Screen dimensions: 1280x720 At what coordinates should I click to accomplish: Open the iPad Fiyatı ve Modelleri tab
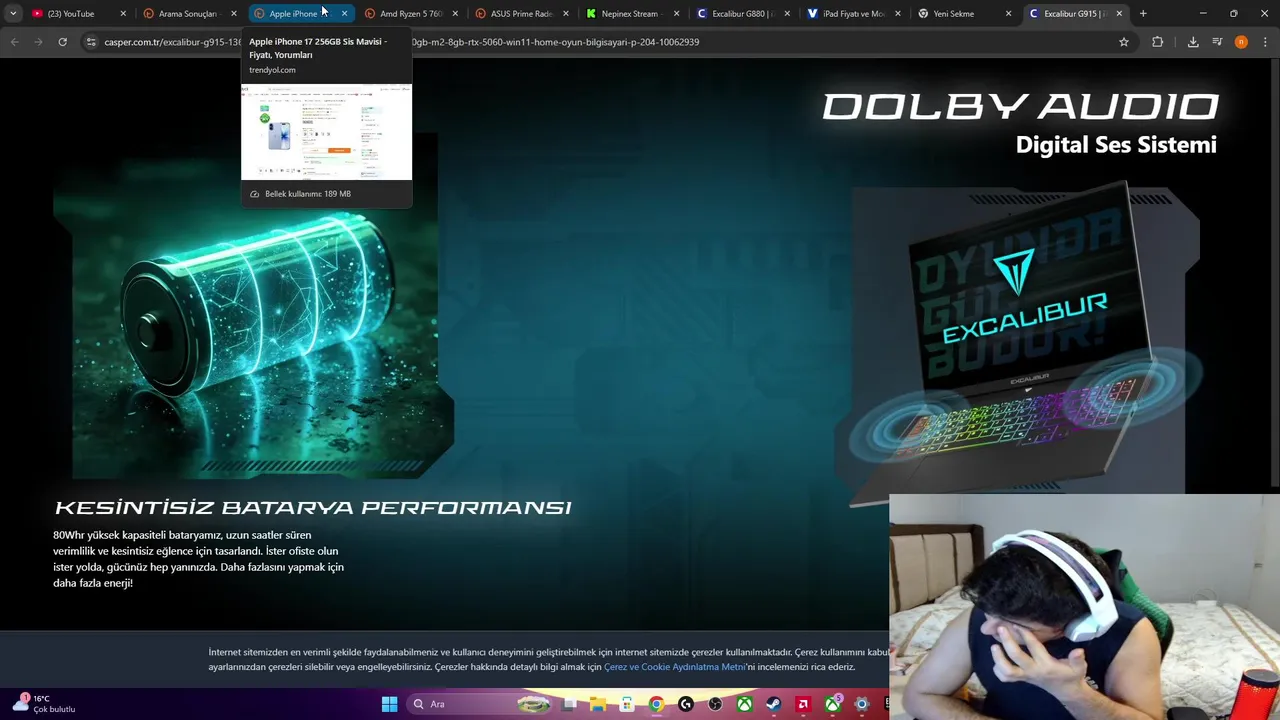pyautogui.click(x=853, y=14)
